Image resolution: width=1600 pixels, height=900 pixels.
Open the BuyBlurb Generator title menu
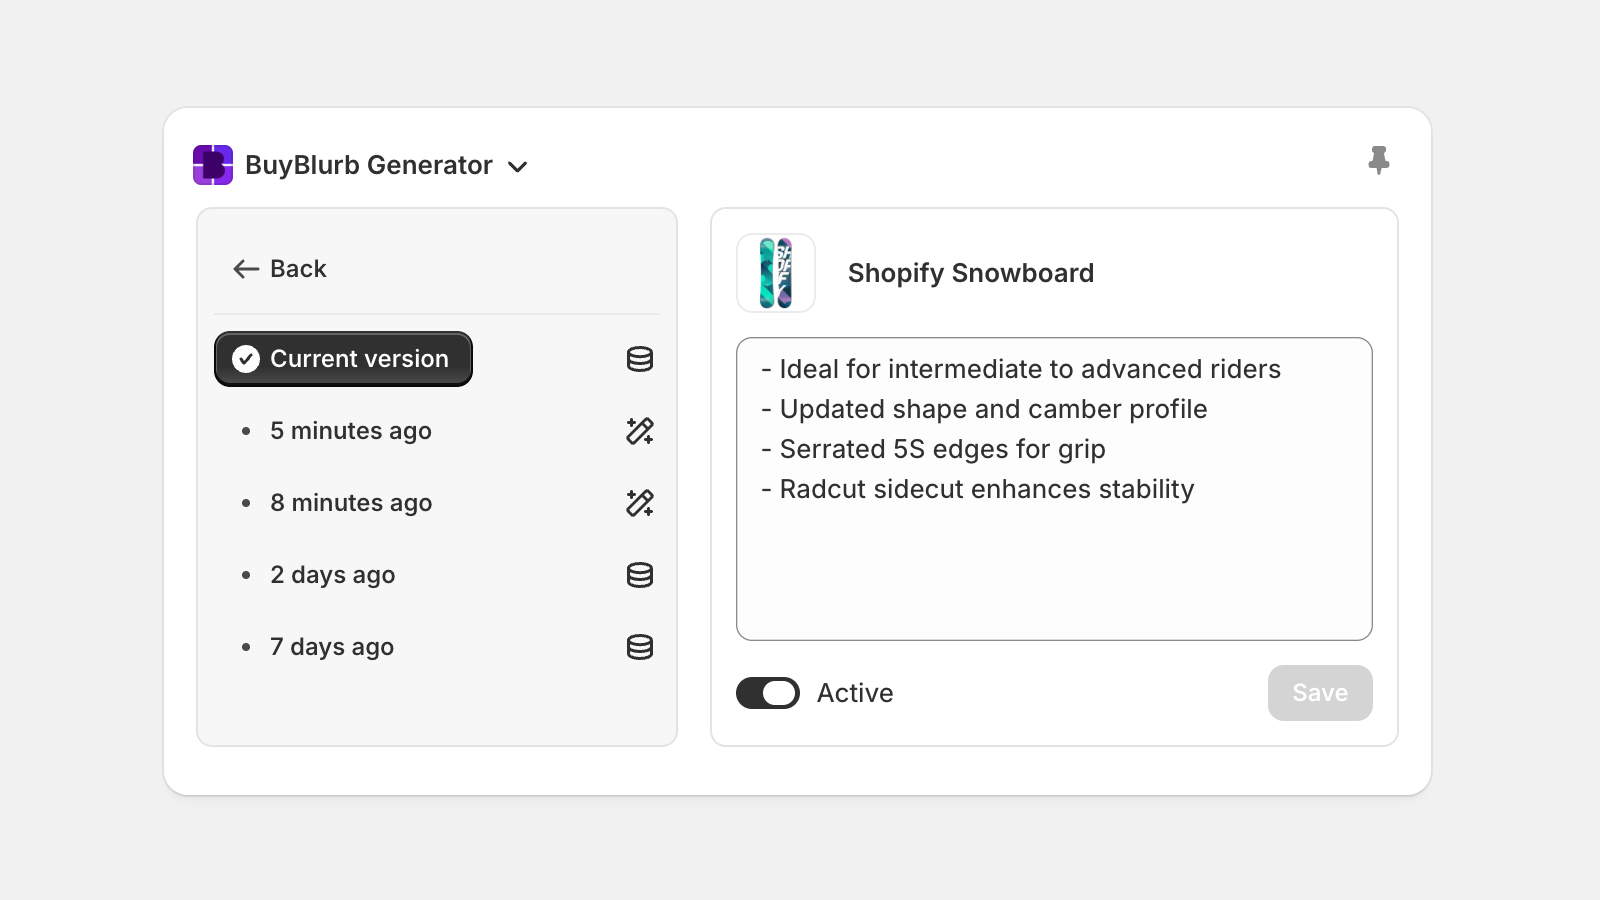[x=369, y=165]
